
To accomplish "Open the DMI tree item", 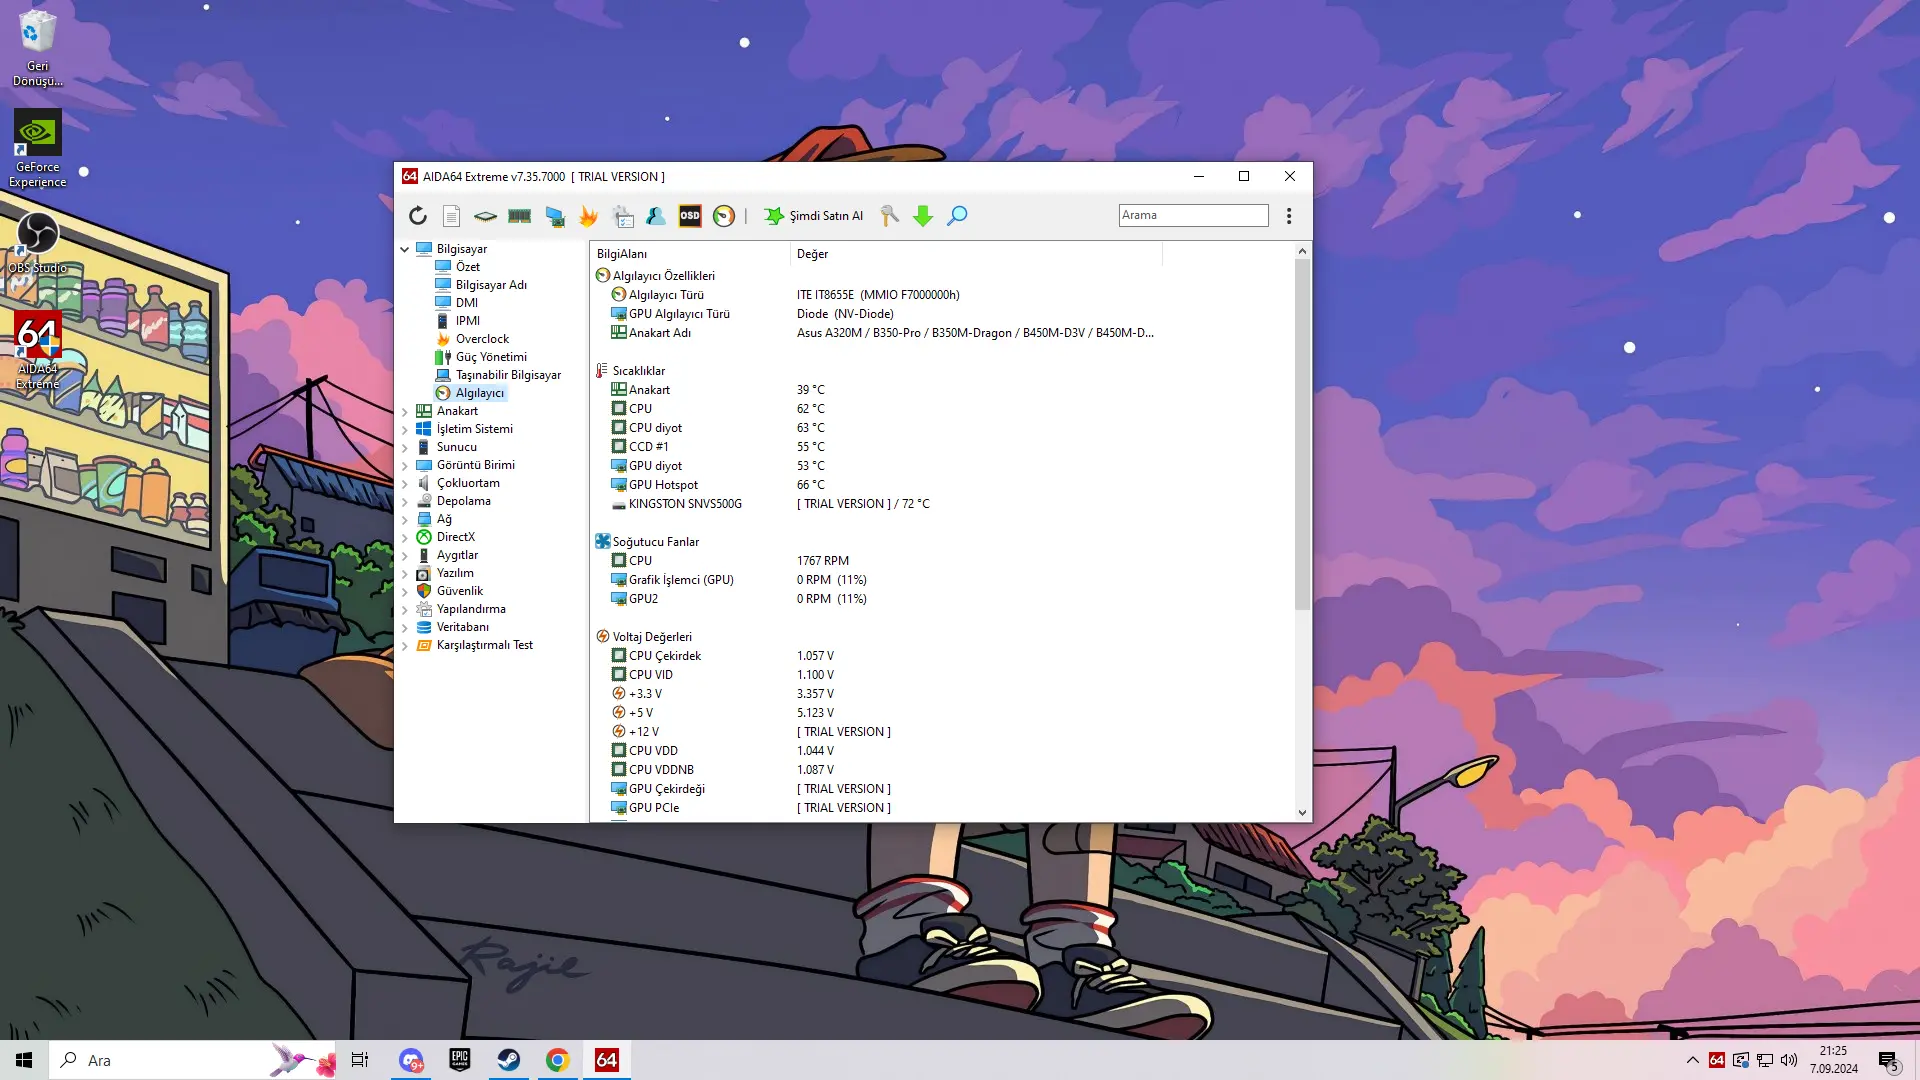I will [467, 303].
